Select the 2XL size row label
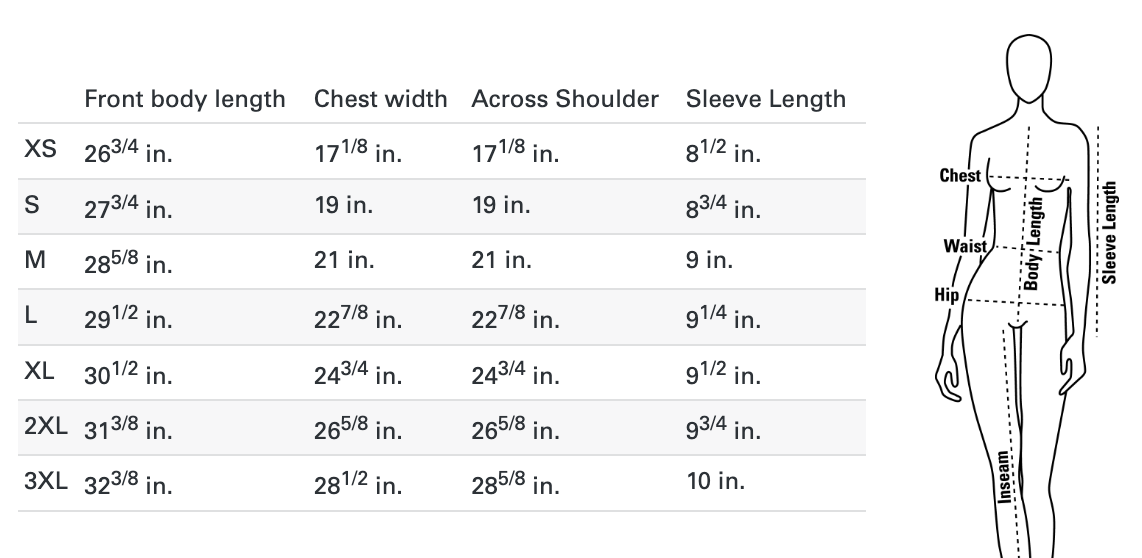 coord(45,426)
